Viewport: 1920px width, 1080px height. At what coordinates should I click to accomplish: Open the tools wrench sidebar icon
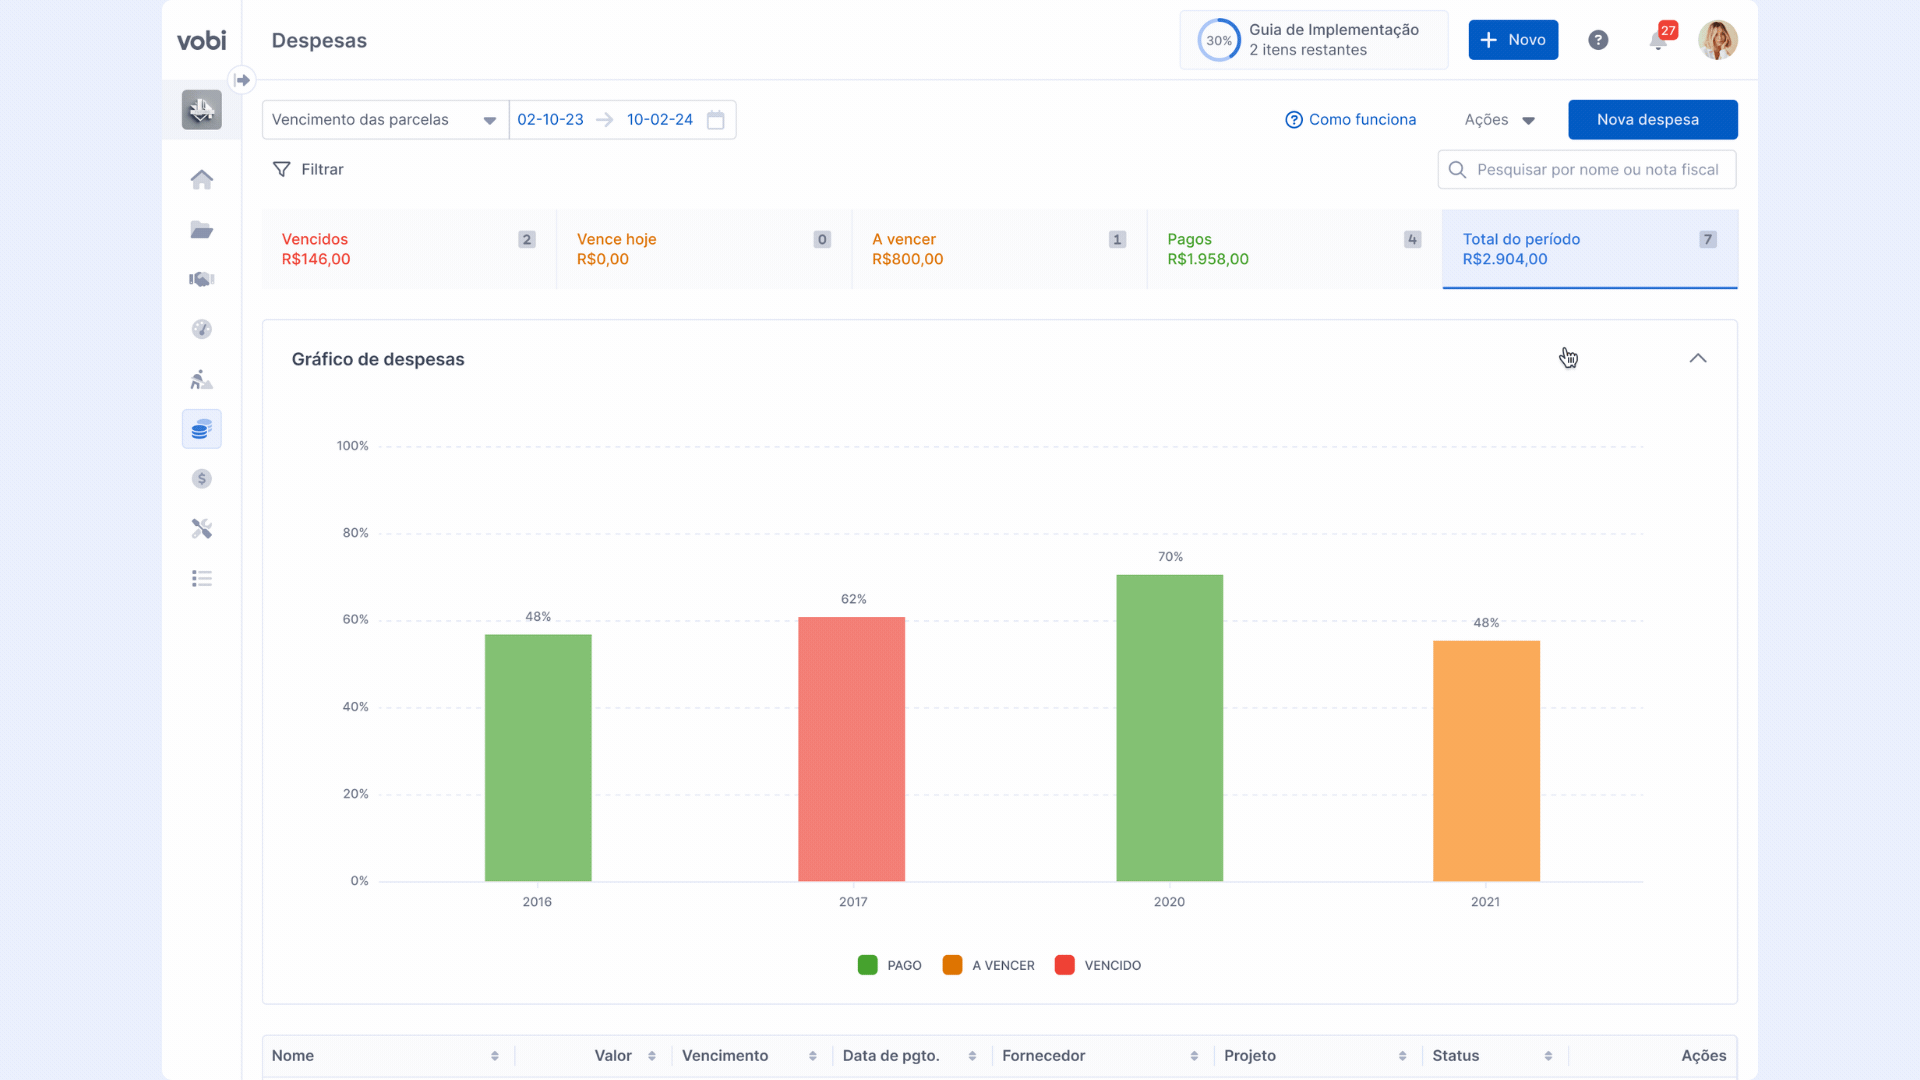coord(201,529)
